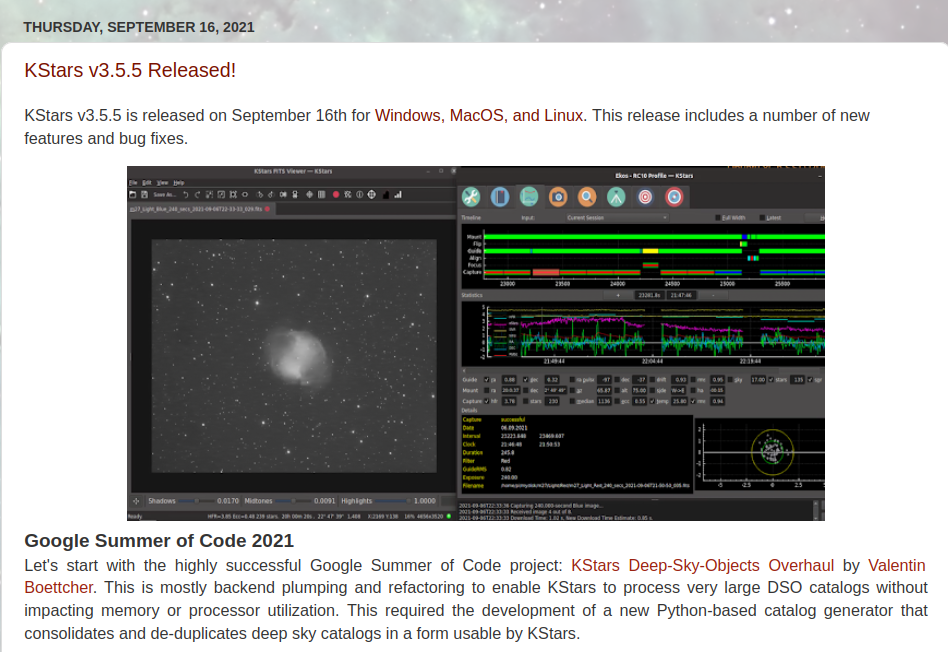Image resolution: width=948 pixels, height=652 pixels.
Task: Select the Ekos Analyze chart icon
Action: [x=528, y=197]
